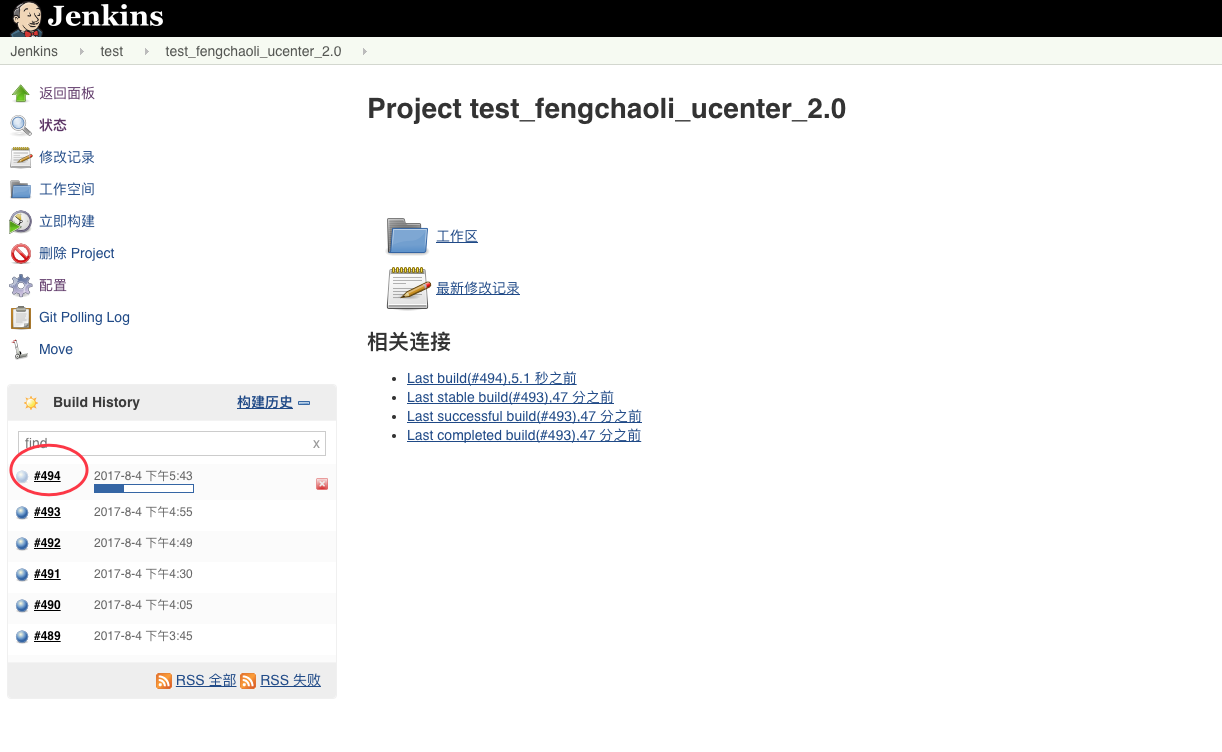Click the Jenkins title text in header

coord(105,17)
